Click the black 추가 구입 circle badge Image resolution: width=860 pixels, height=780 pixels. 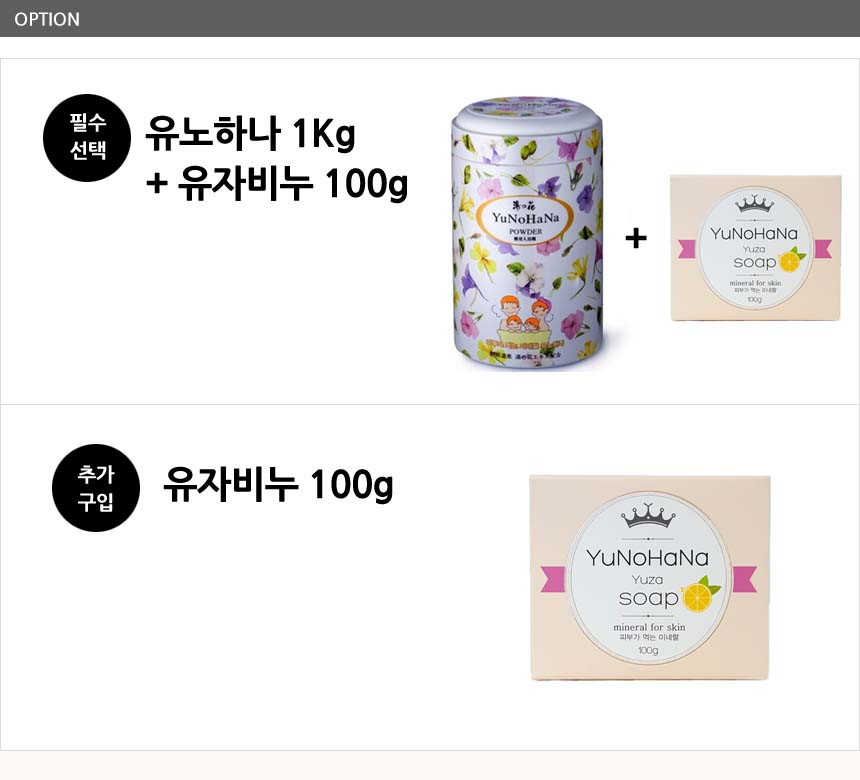96,488
